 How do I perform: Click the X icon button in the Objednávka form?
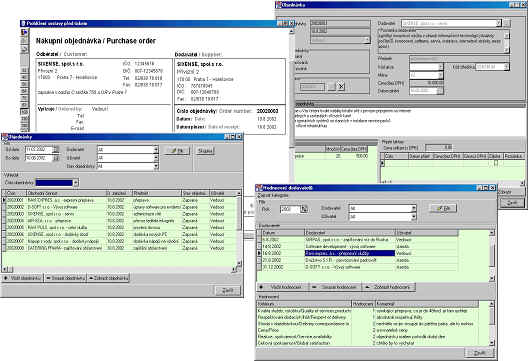(x=341, y=87)
